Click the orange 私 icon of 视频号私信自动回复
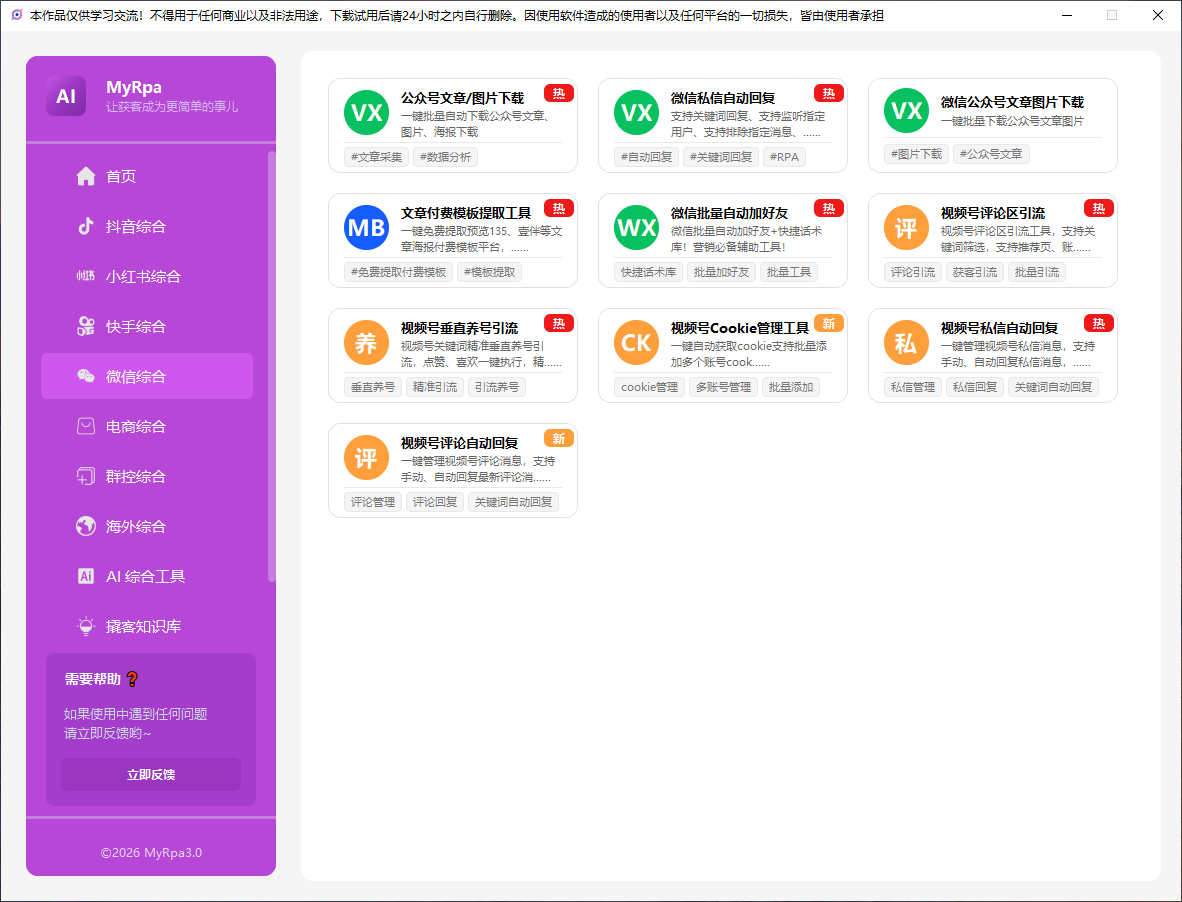Viewport: 1182px width, 902px height. [x=906, y=342]
